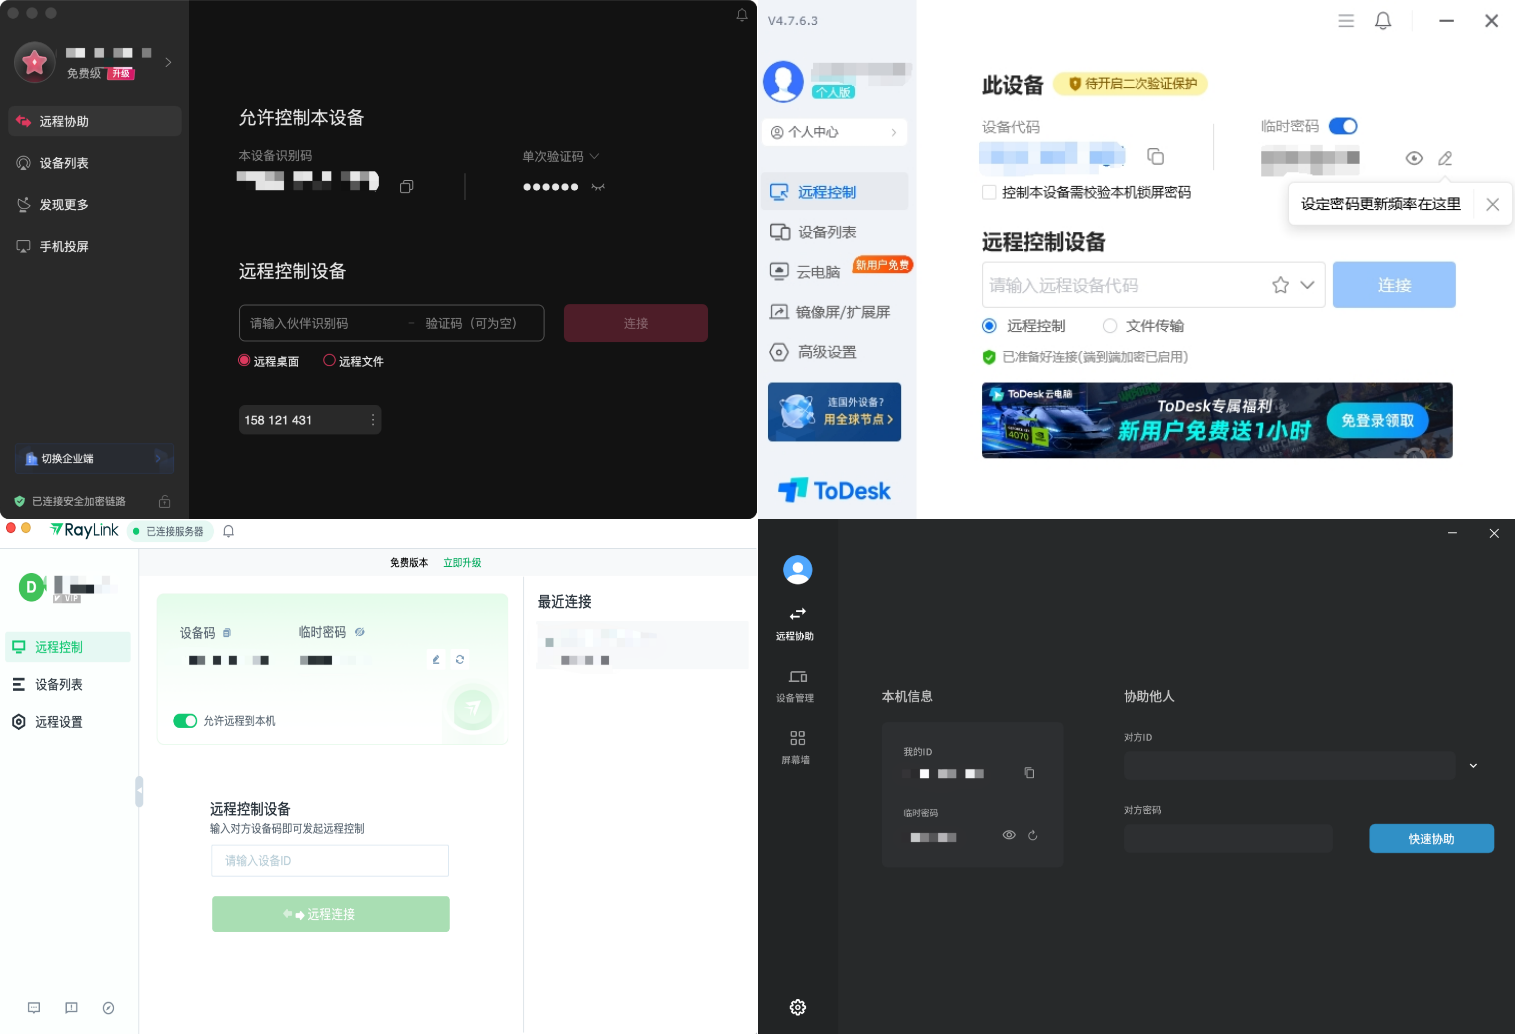Click the 快速协助 button
1517x1036 pixels.
coord(1430,838)
